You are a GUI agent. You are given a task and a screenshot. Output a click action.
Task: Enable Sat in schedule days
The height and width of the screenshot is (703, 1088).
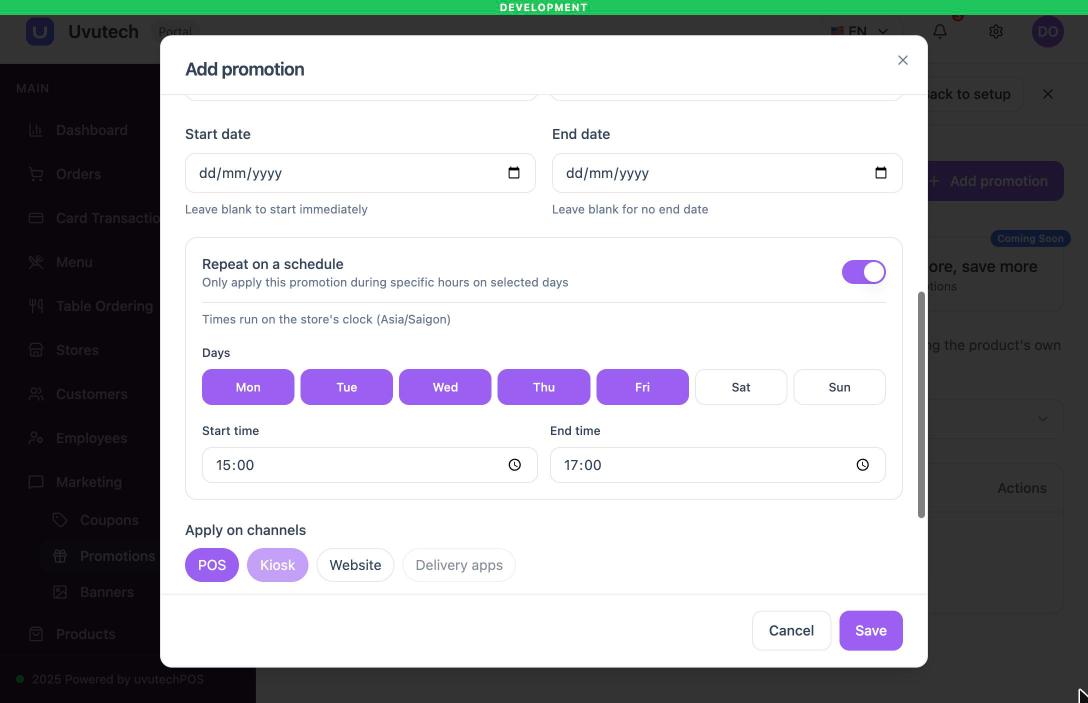[x=741, y=387]
